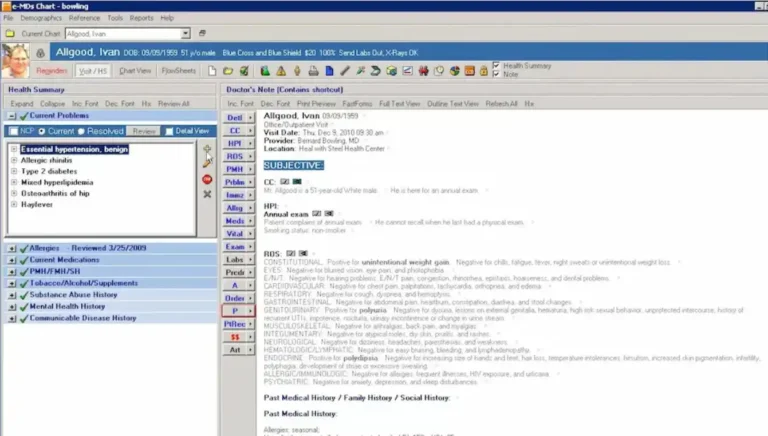The width and height of the screenshot is (768, 436).
Task: Click the graph chart toolbar icon
Action: [407, 71]
